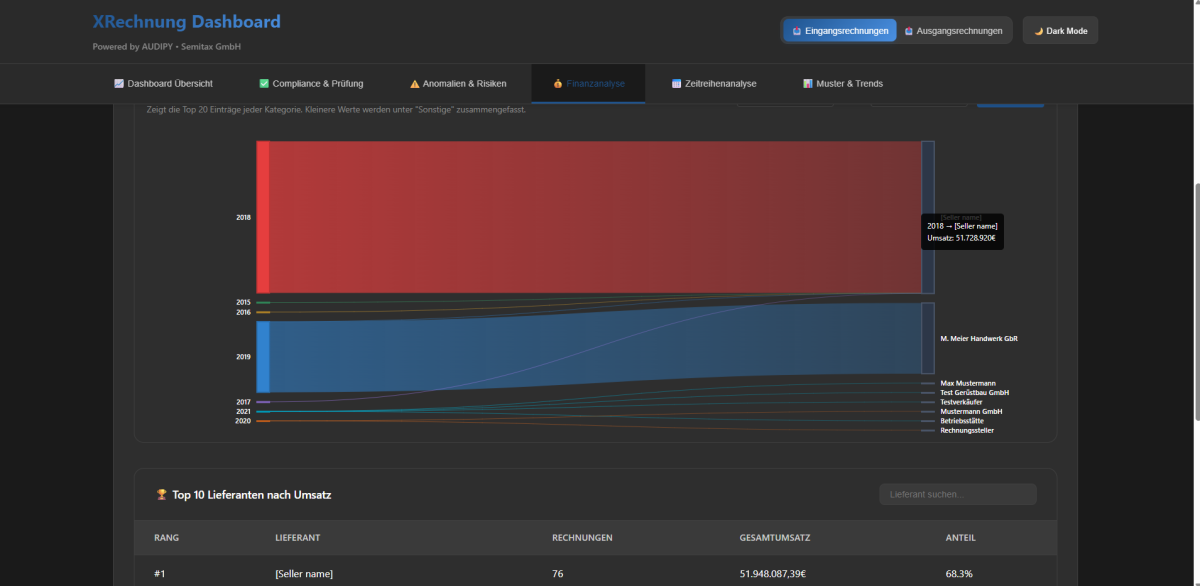Click the warning triangle icon for Anomalien & Risiken

(x=415, y=84)
